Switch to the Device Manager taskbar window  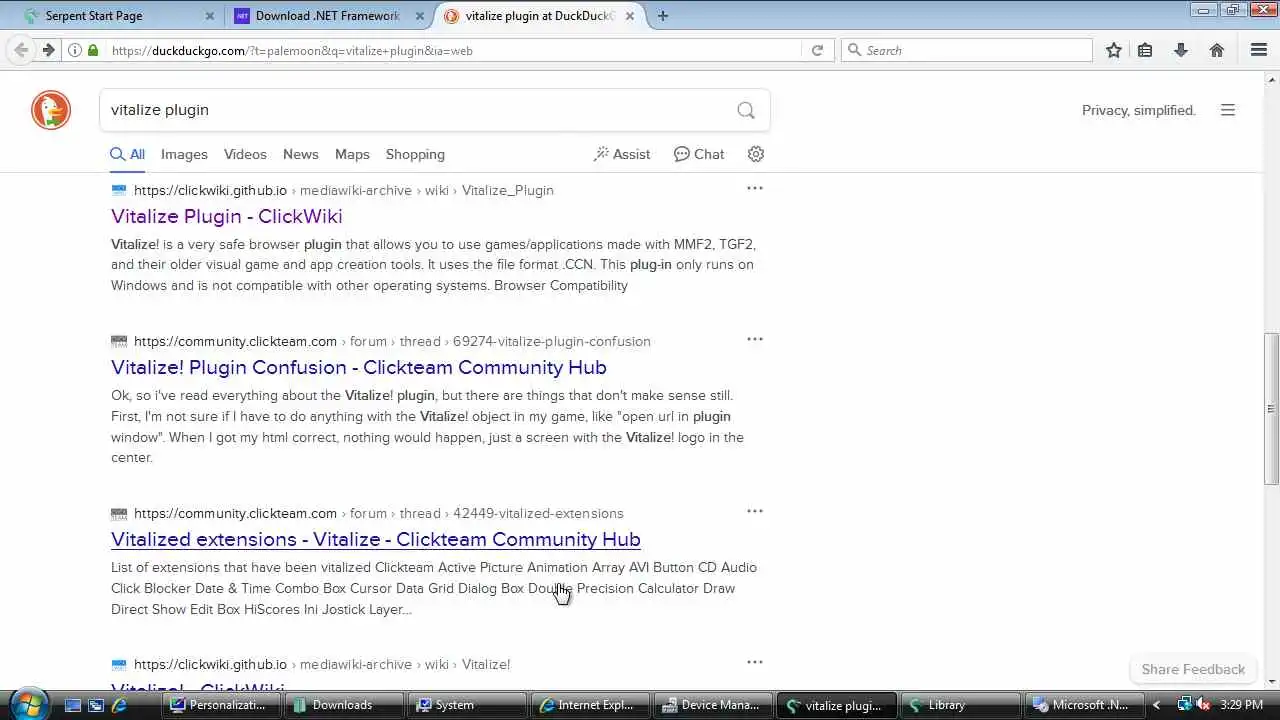[x=713, y=705]
